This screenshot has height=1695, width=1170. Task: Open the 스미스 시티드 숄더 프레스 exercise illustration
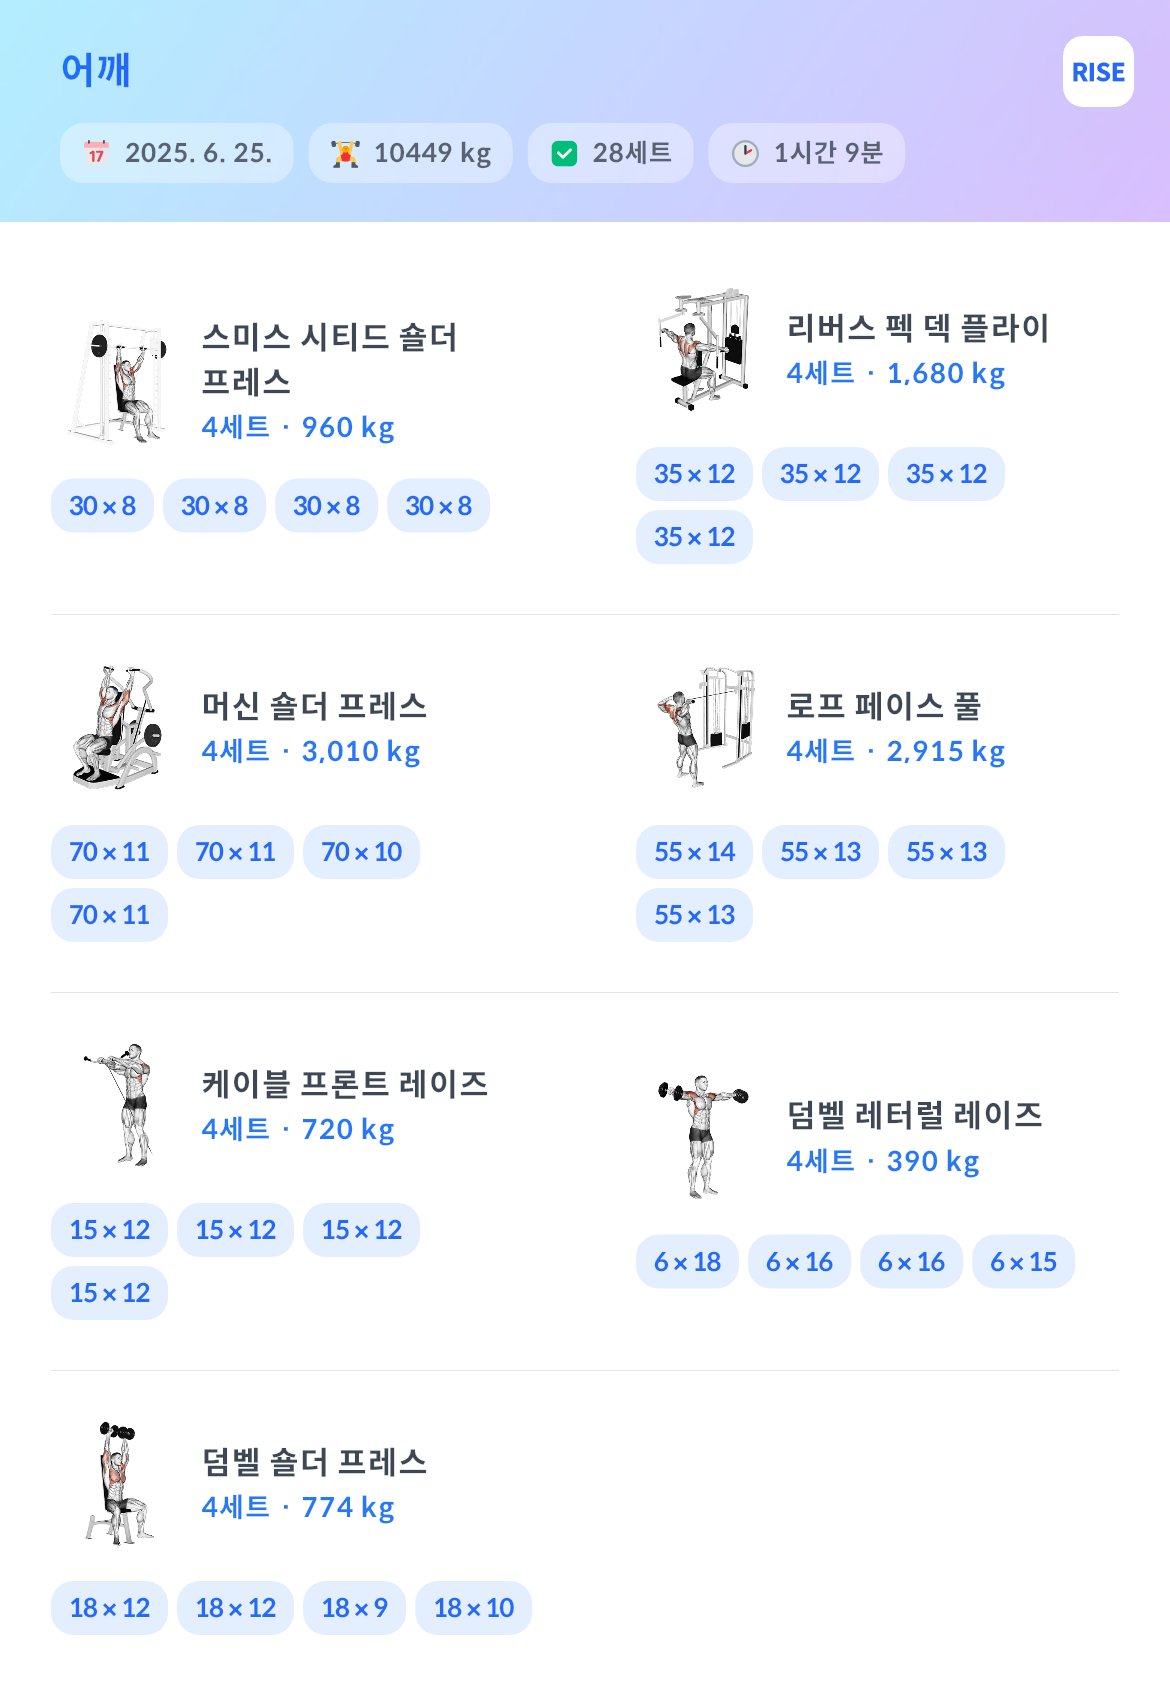tap(117, 382)
